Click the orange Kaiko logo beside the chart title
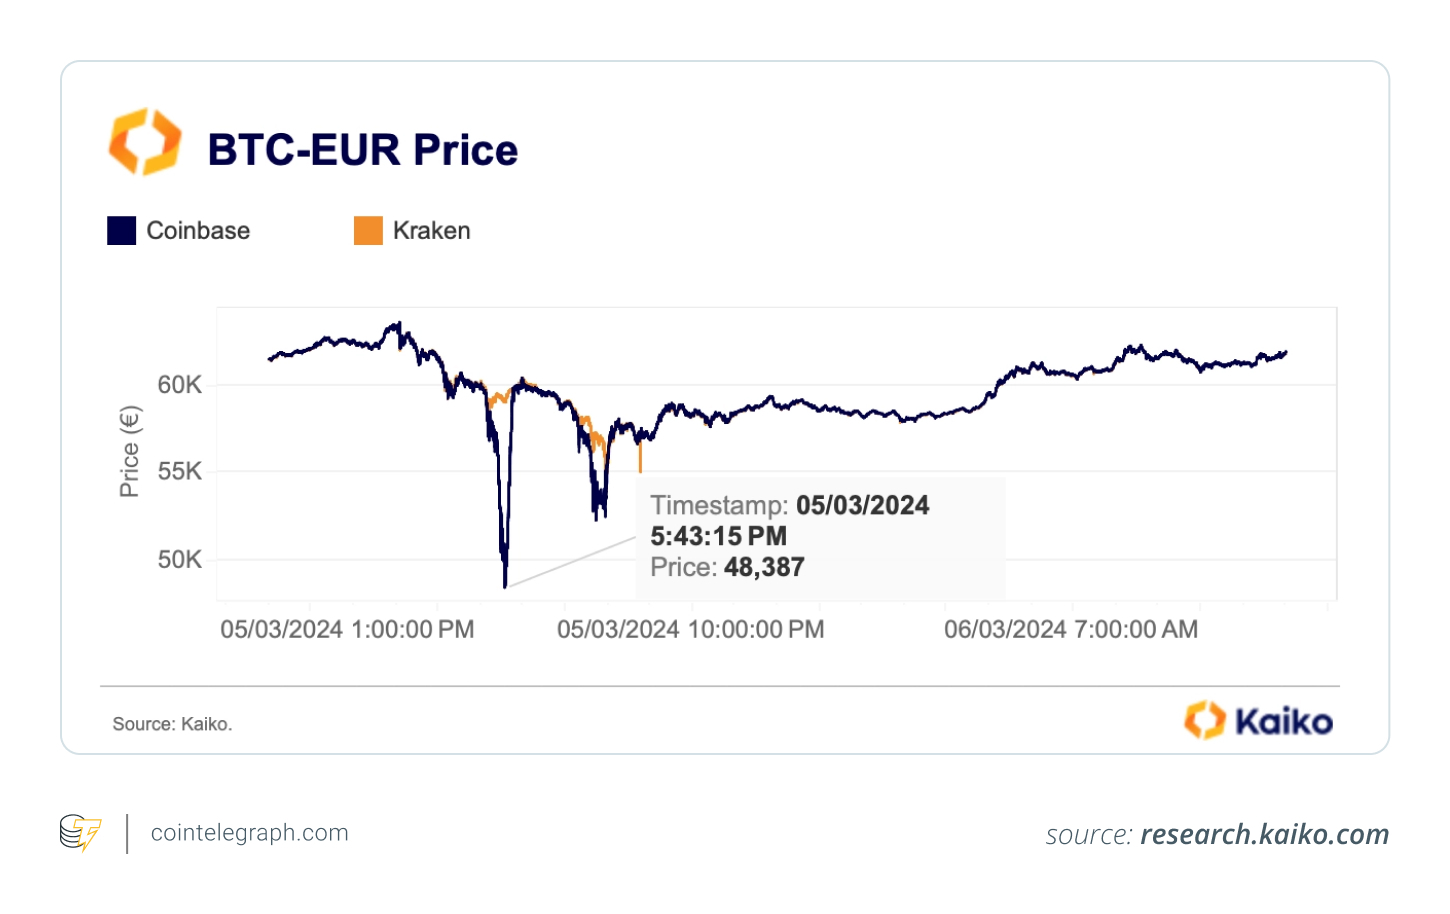Screen dimensions: 1450x914 (x=145, y=142)
